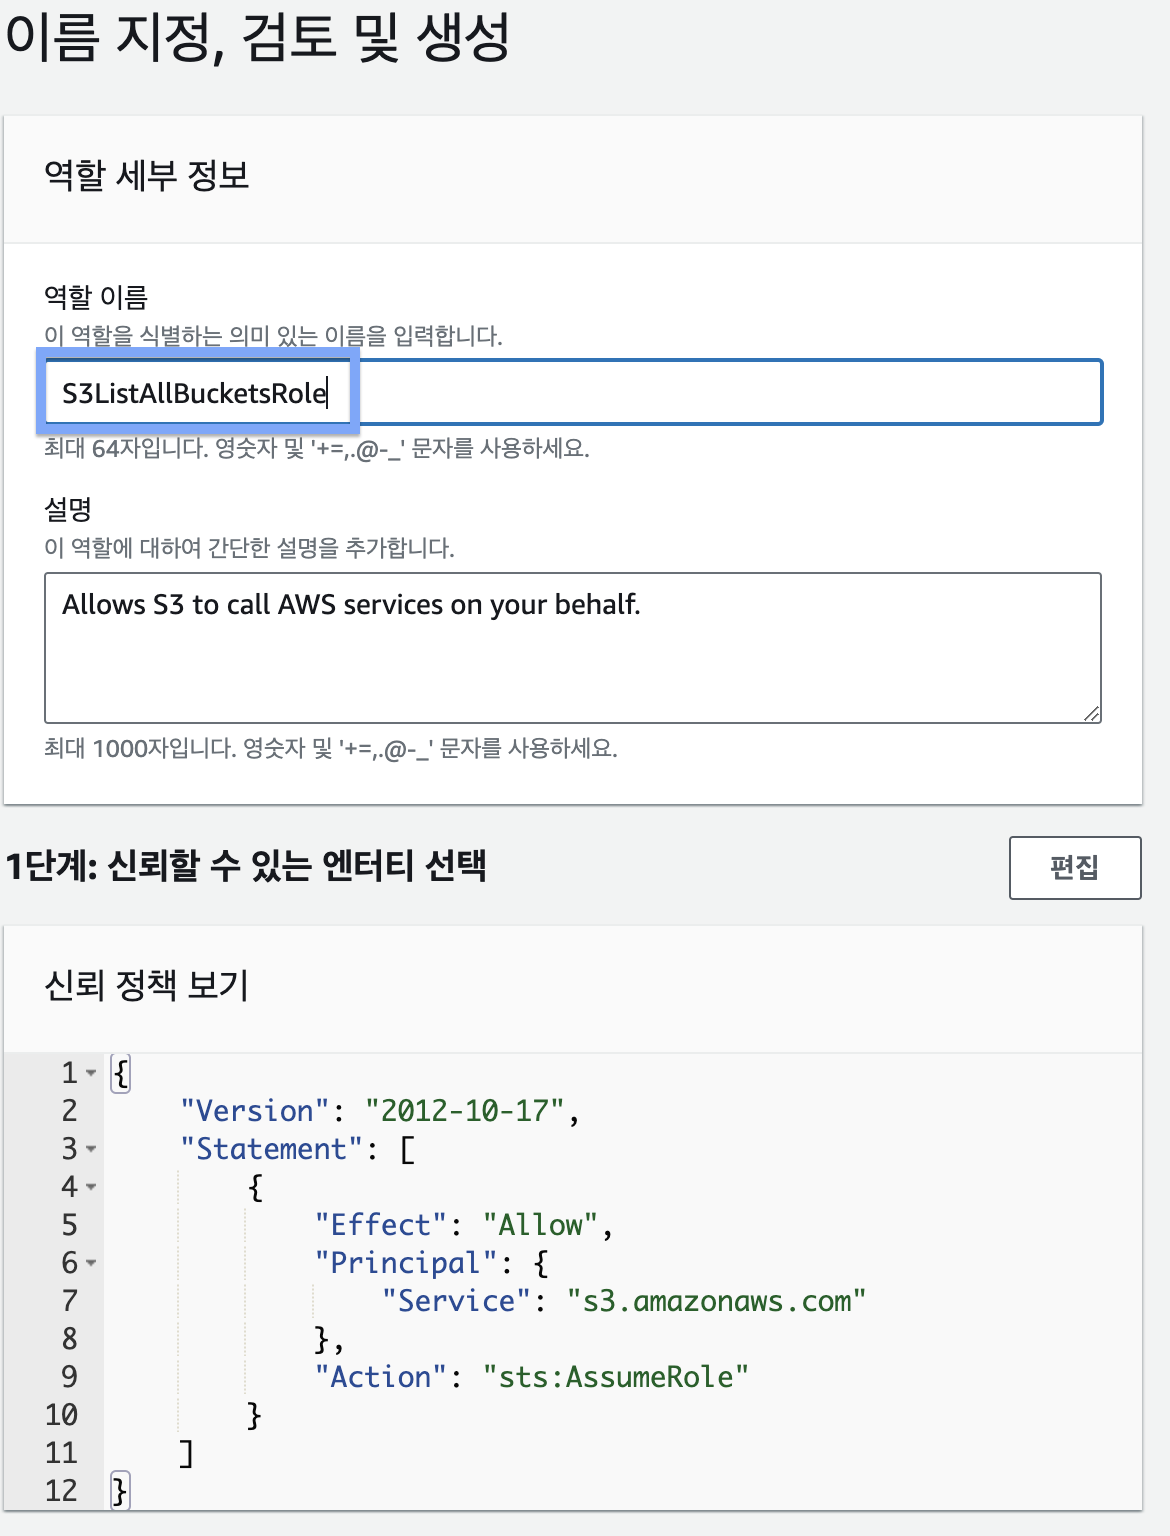Click line number 7 in the gutter
The image size is (1170, 1536).
[x=69, y=1301]
